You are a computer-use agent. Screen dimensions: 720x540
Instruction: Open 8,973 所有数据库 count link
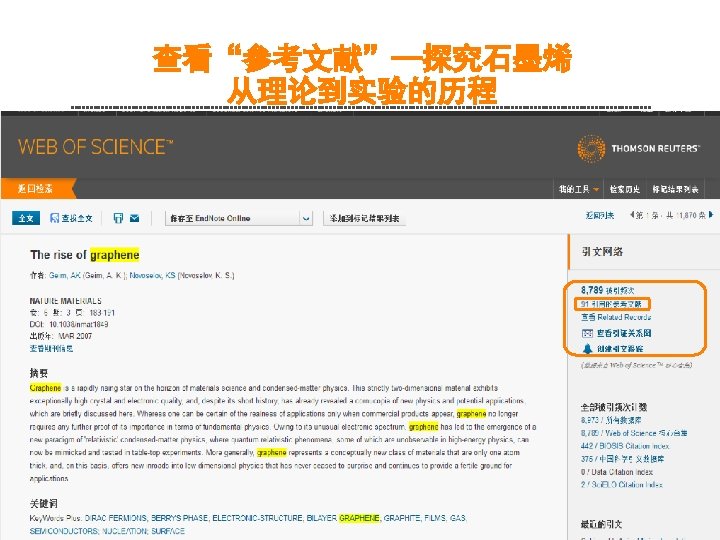611,420
